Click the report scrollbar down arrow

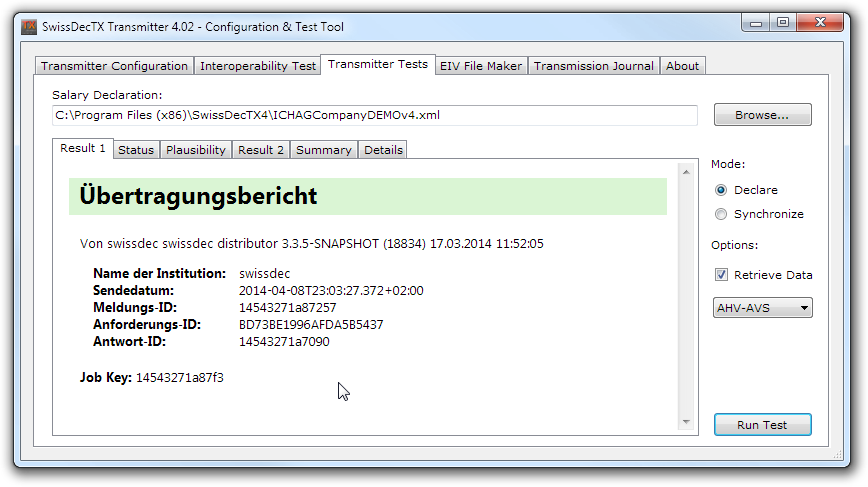click(686, 423)
